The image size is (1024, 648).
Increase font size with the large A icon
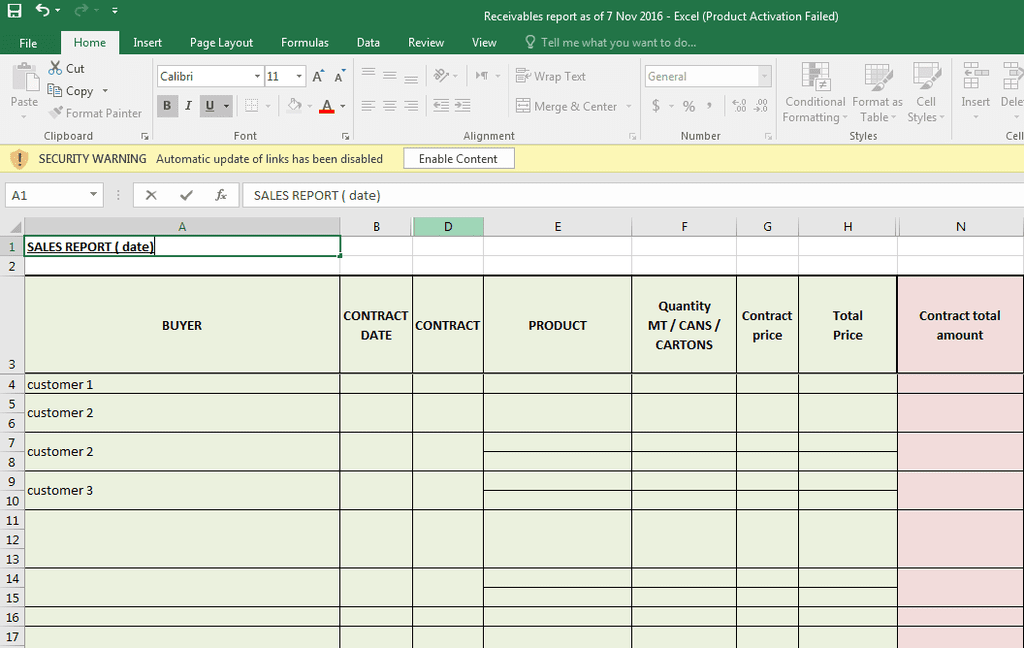317,76
